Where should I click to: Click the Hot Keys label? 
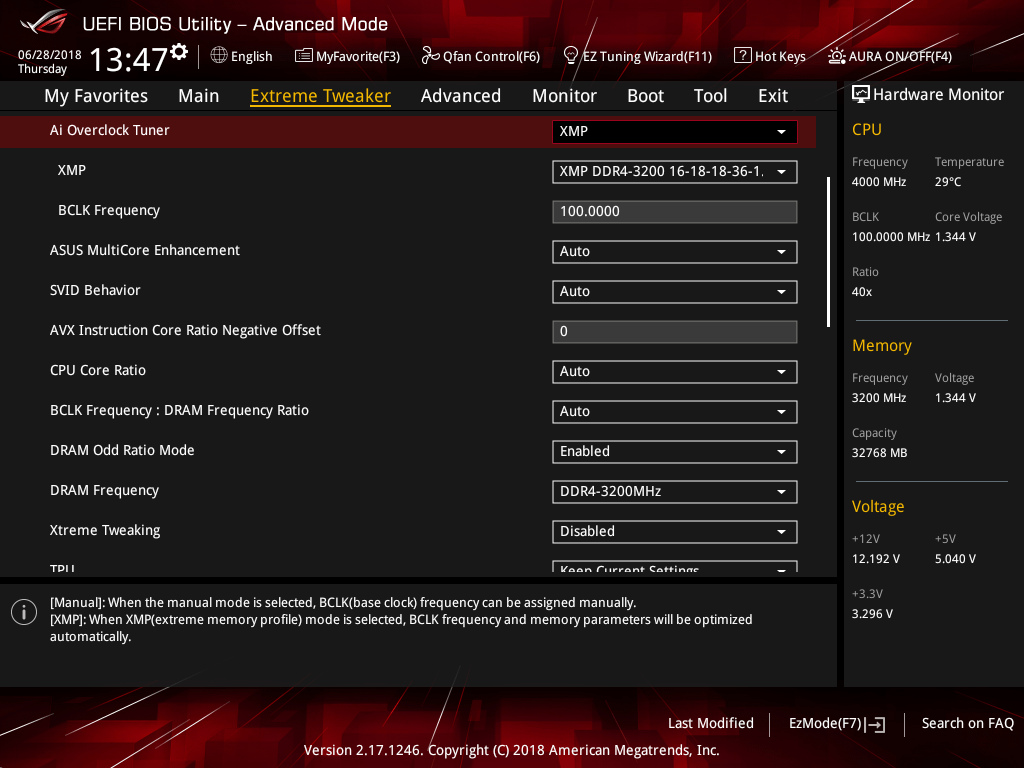(x=780, y=57)
